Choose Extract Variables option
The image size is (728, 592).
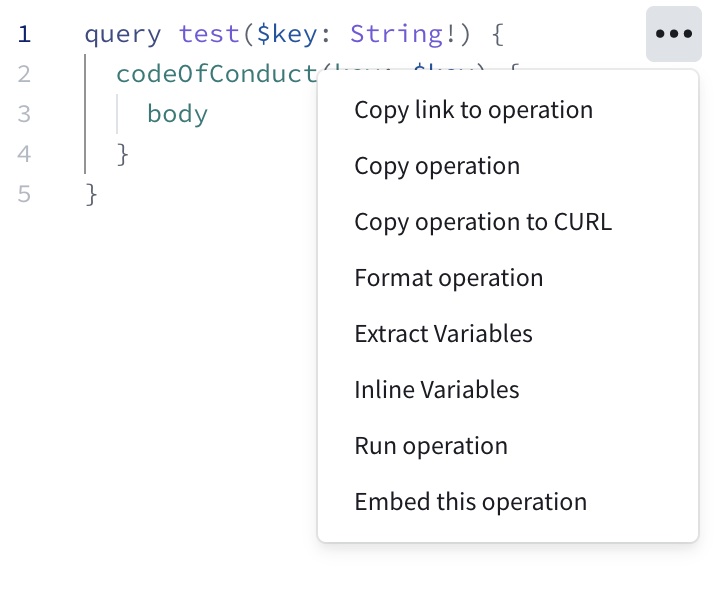tap(443, 334)
